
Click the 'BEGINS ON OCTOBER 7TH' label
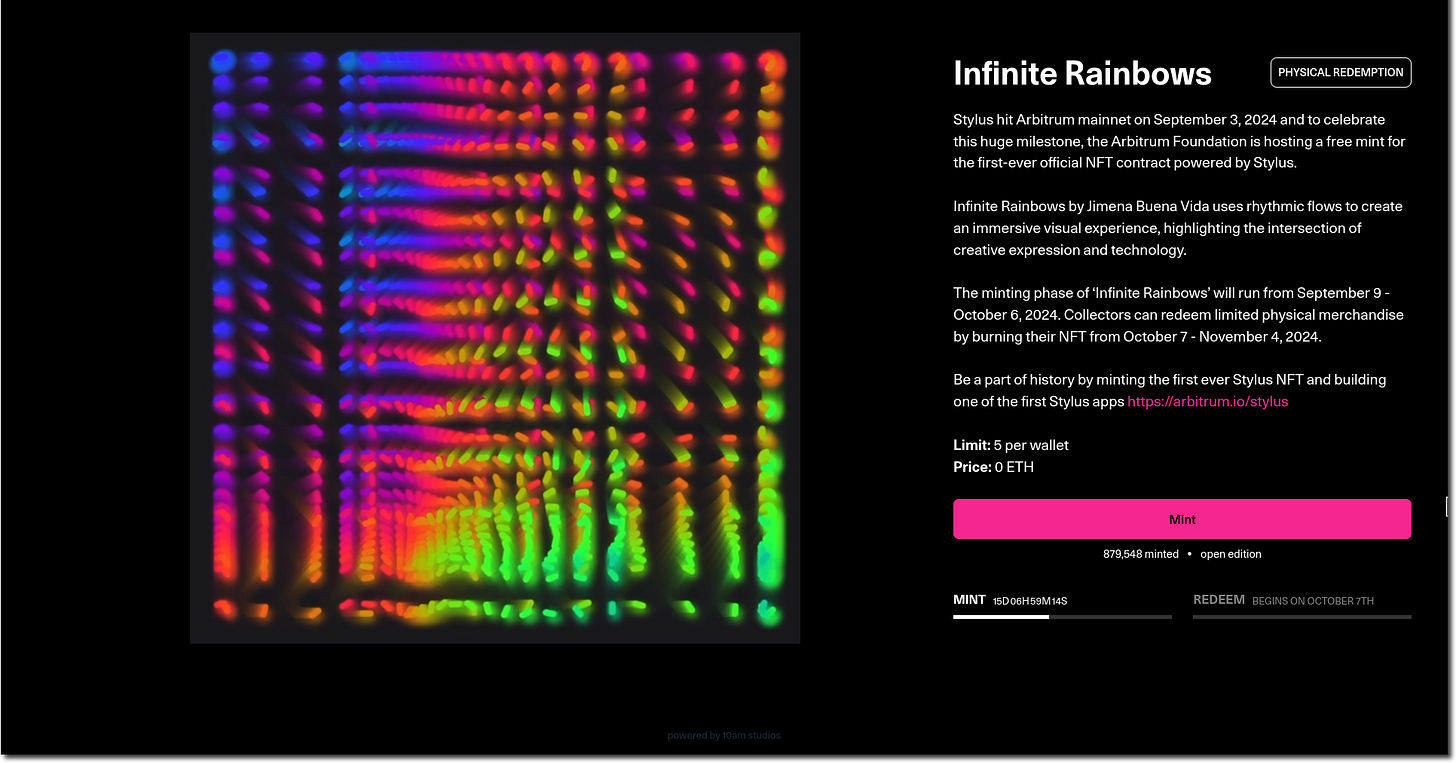1313,601
